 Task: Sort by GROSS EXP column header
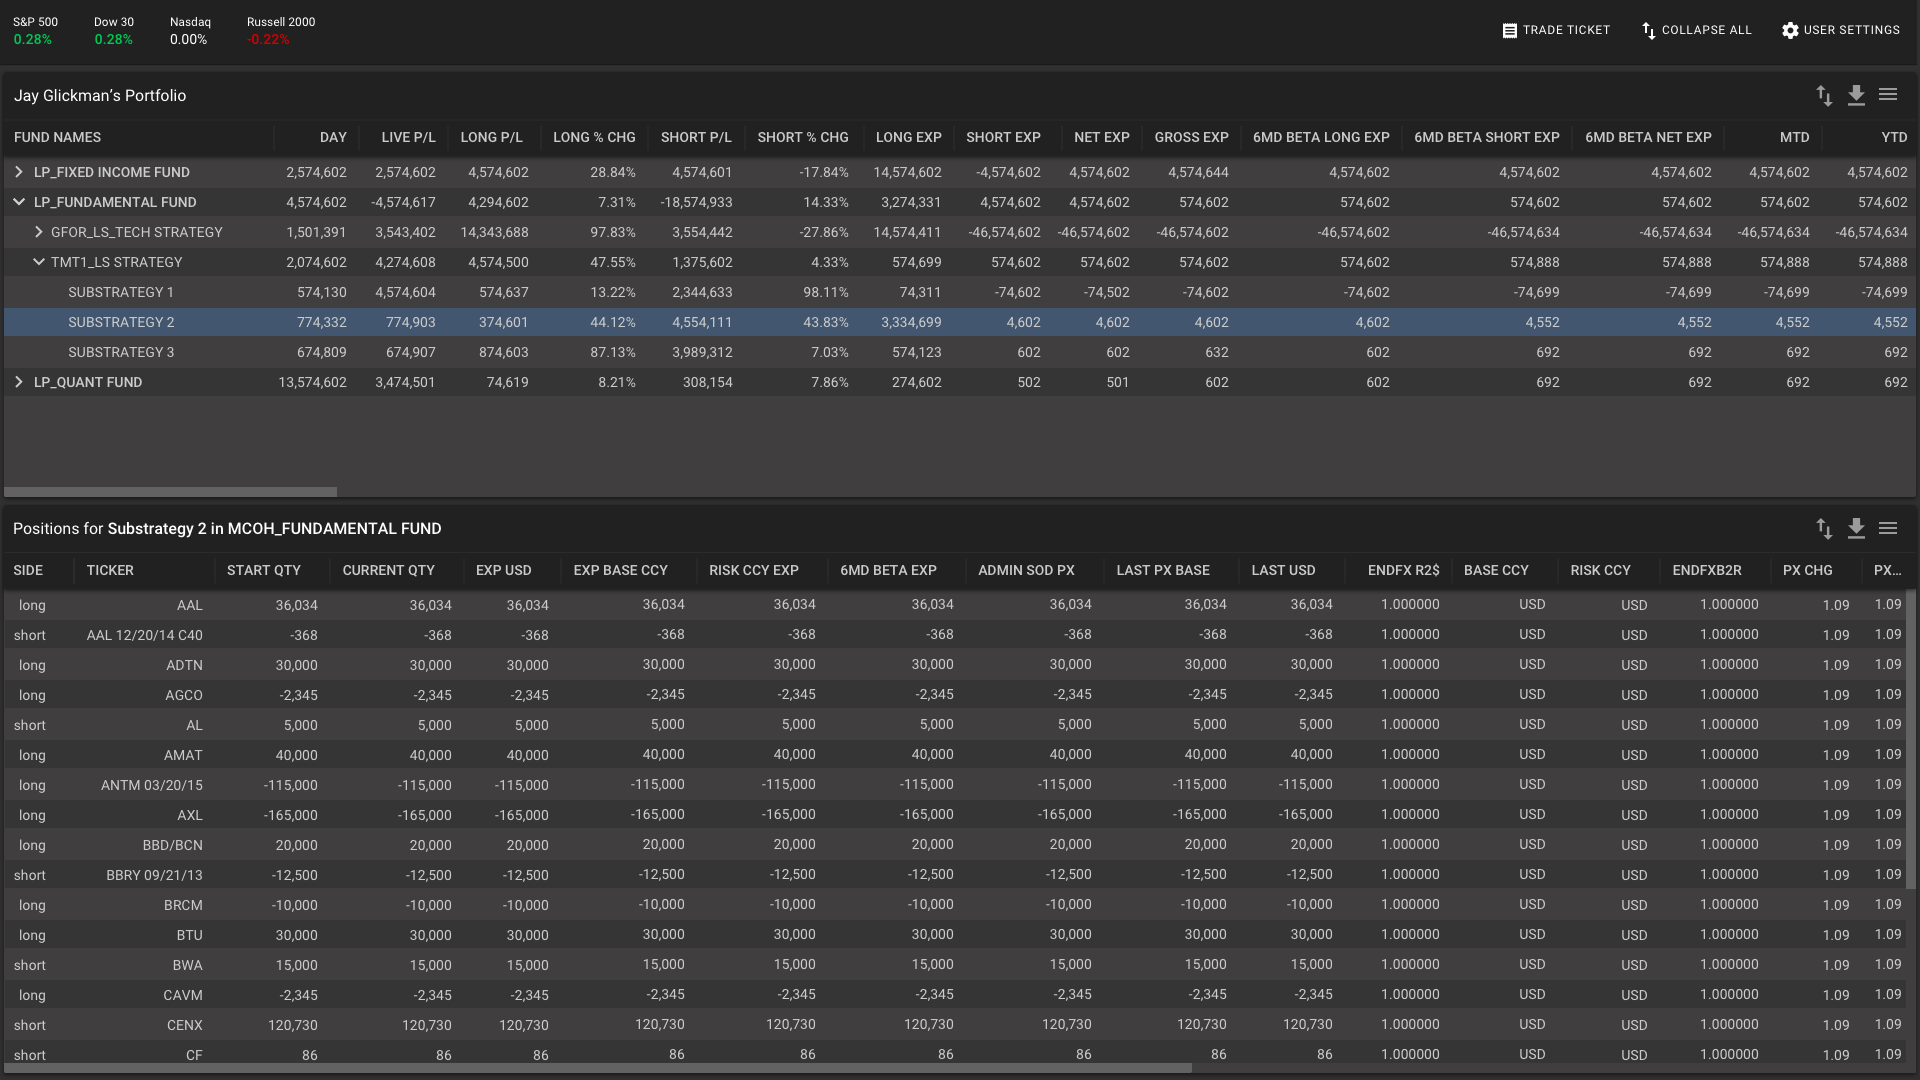(1191, 137)
